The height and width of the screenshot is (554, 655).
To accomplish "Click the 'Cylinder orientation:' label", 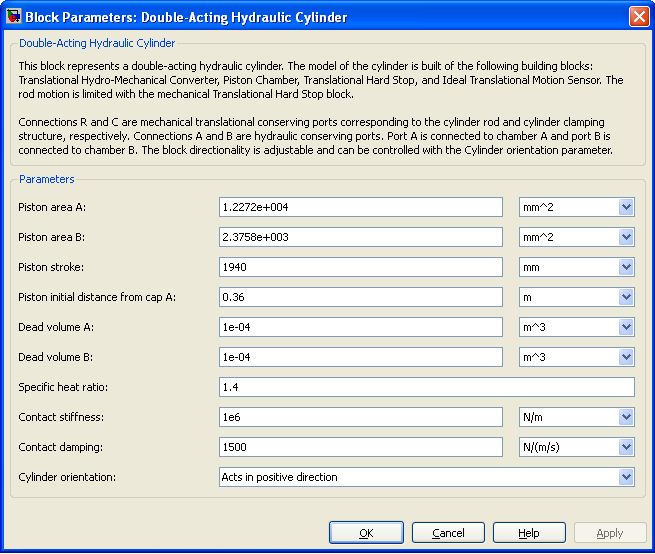I will (67, 477).
